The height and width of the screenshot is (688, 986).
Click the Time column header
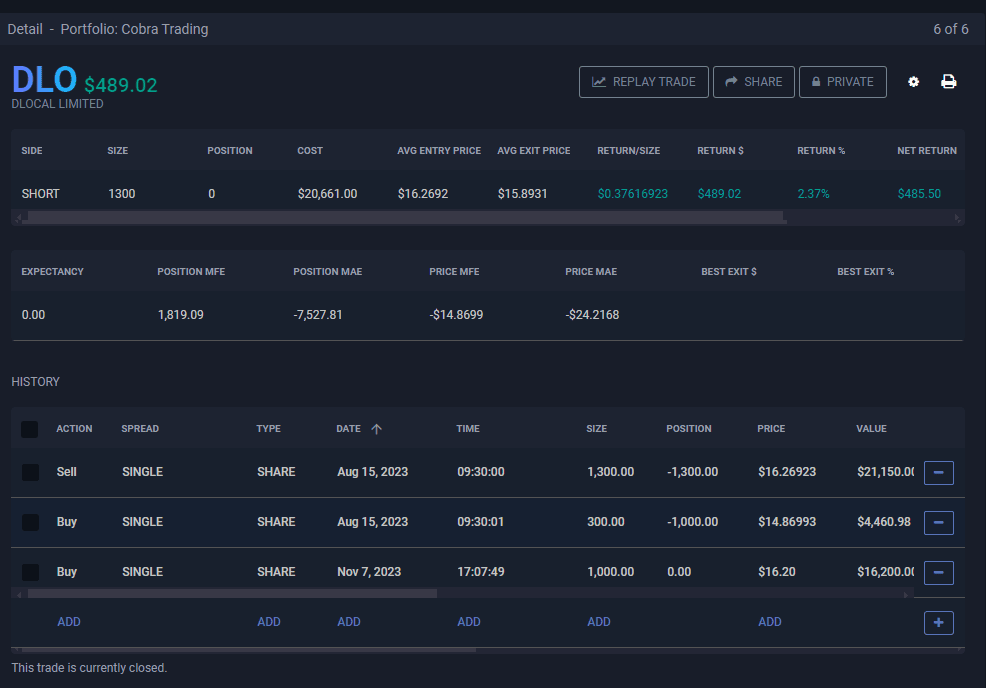tap(468, 429)
